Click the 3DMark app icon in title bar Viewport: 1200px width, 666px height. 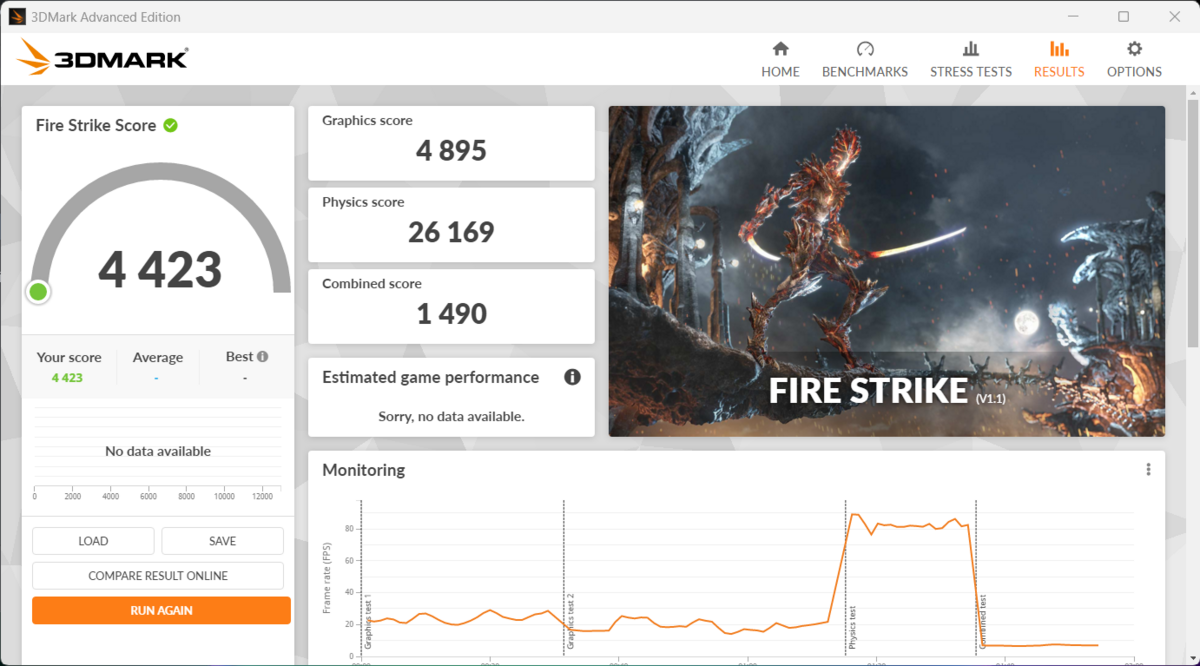point(17,16)
